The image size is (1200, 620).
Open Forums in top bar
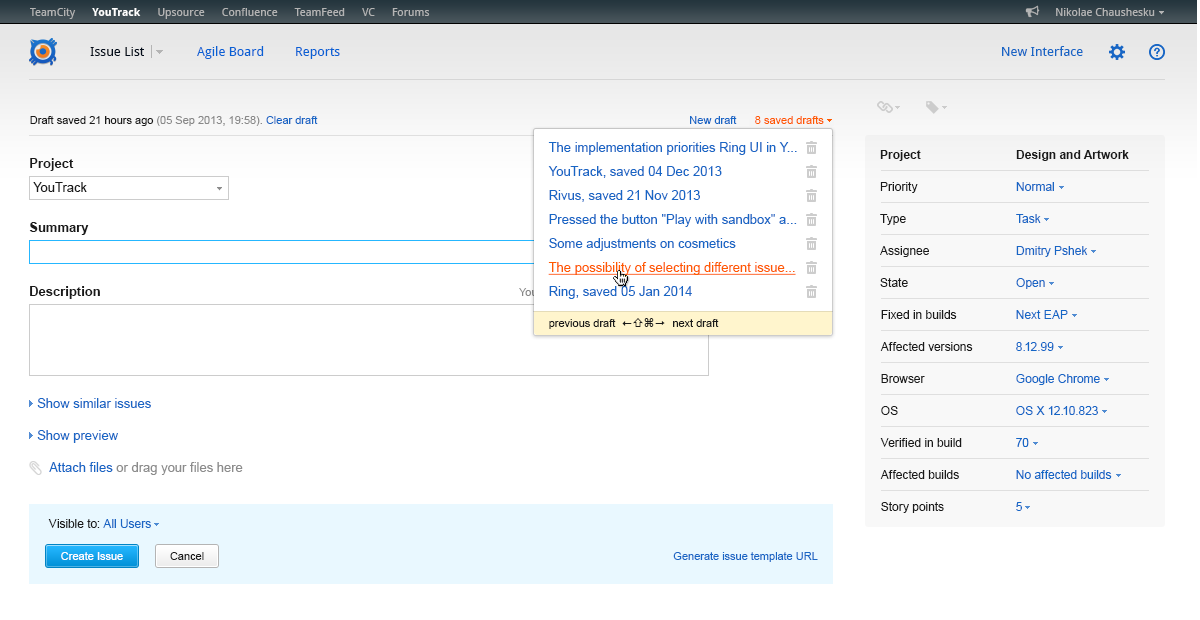pos(411,12)
